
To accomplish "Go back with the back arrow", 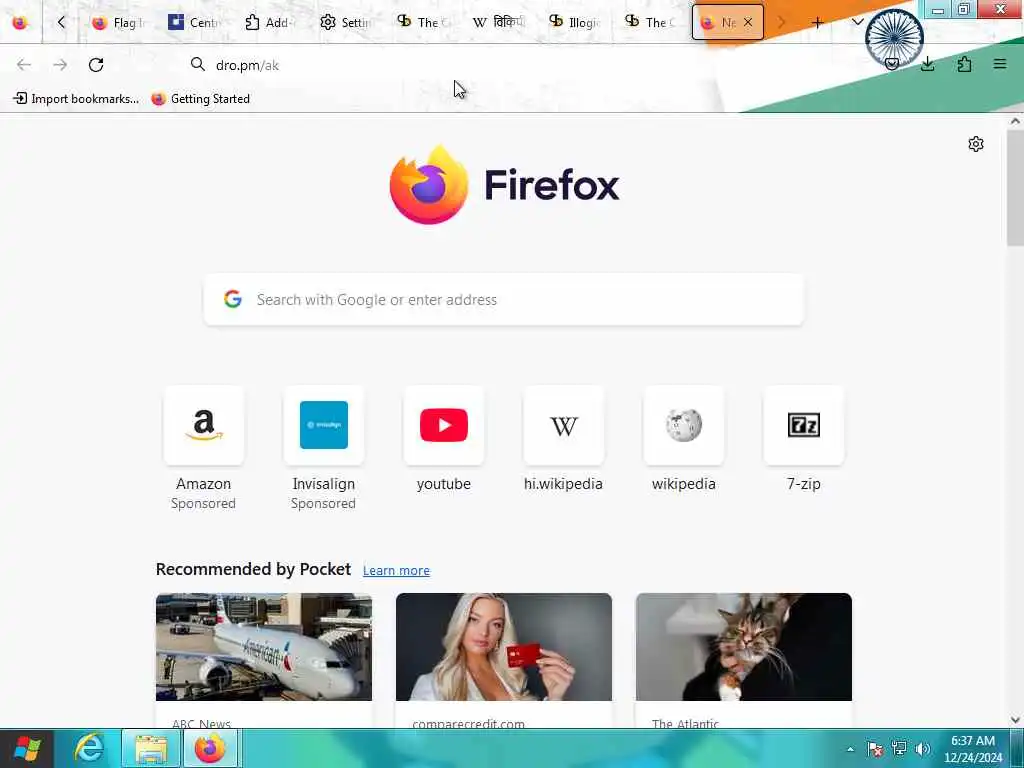I will coord(24,65).
